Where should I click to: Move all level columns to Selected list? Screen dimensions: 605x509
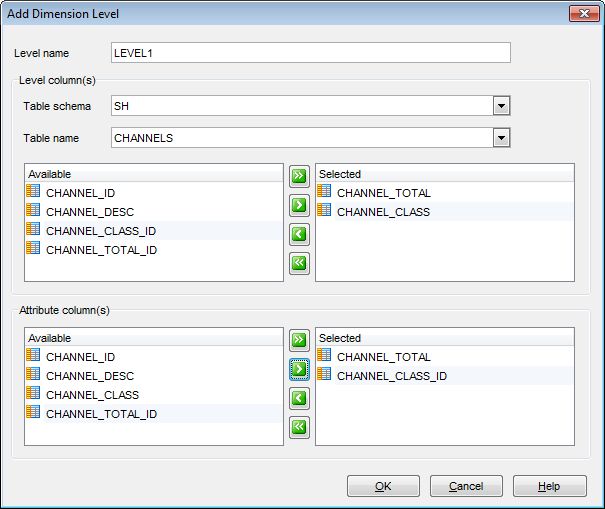(299, 177)
